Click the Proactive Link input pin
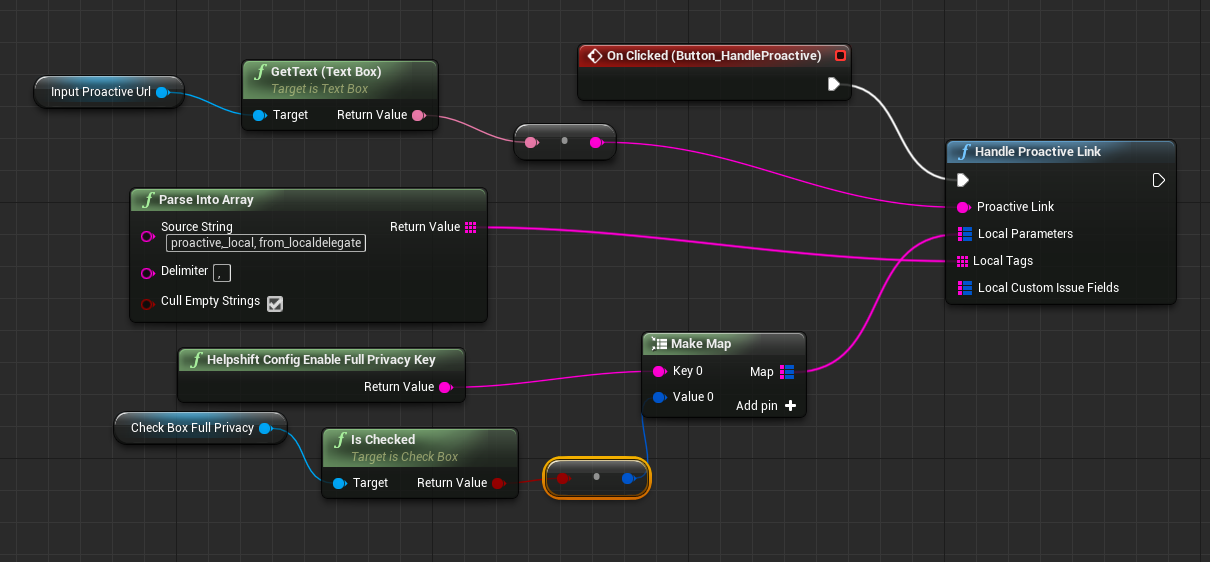This screenshot has width=1210, height=562. [x=963, y=207]
